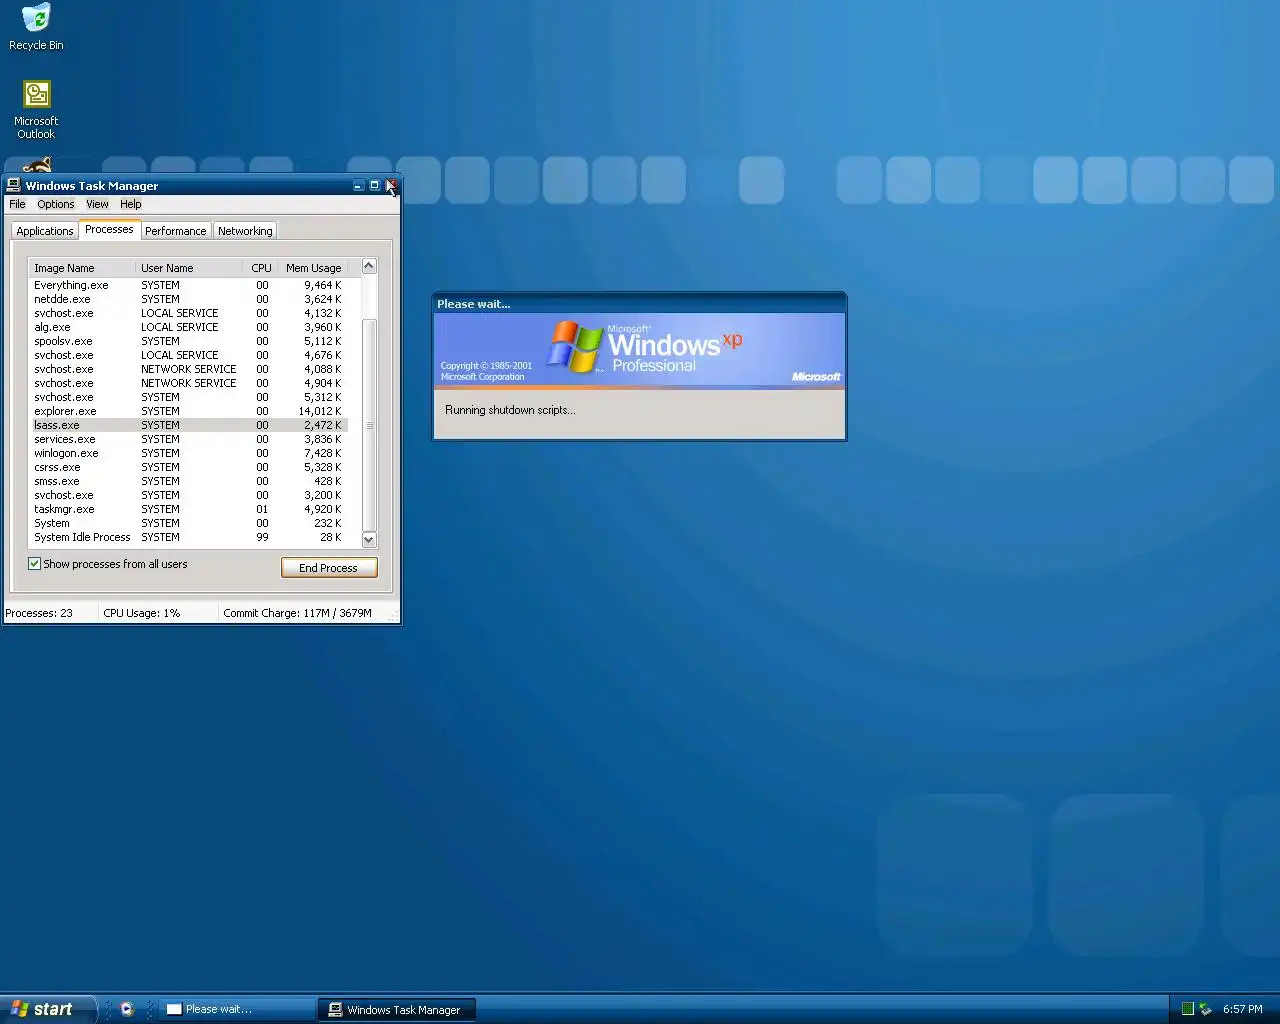Select the Microsoft Outlook desktop icon
Screen dimensions: 1280x1024
click(36, 109)
